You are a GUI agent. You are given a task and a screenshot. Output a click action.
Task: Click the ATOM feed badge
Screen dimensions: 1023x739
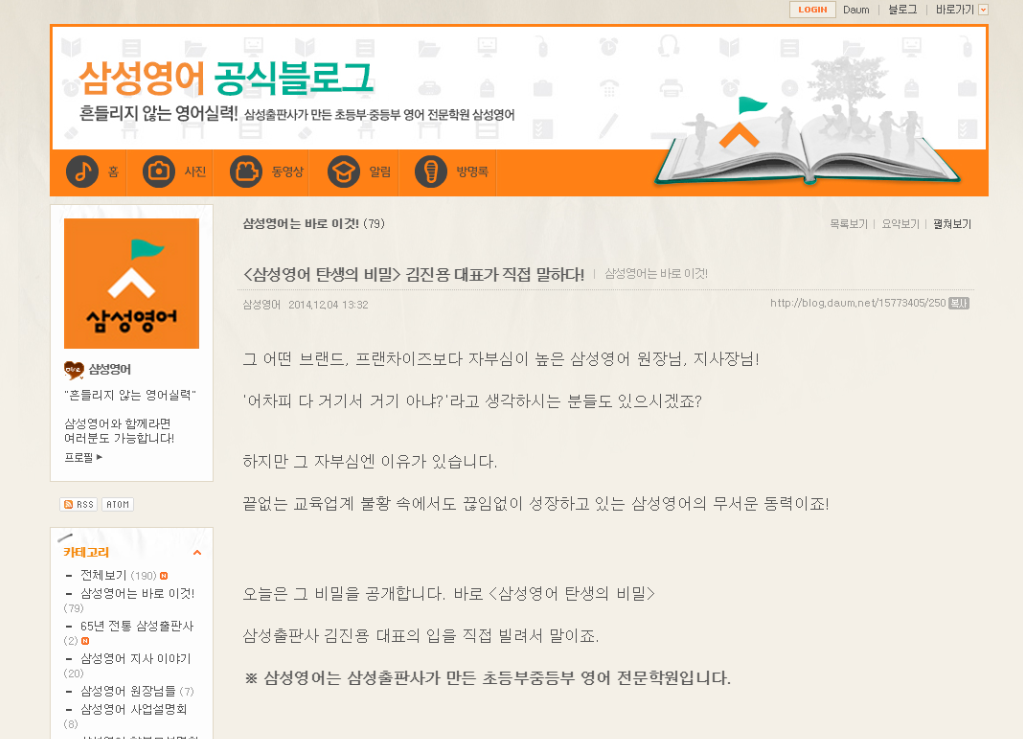coord(117,504)
